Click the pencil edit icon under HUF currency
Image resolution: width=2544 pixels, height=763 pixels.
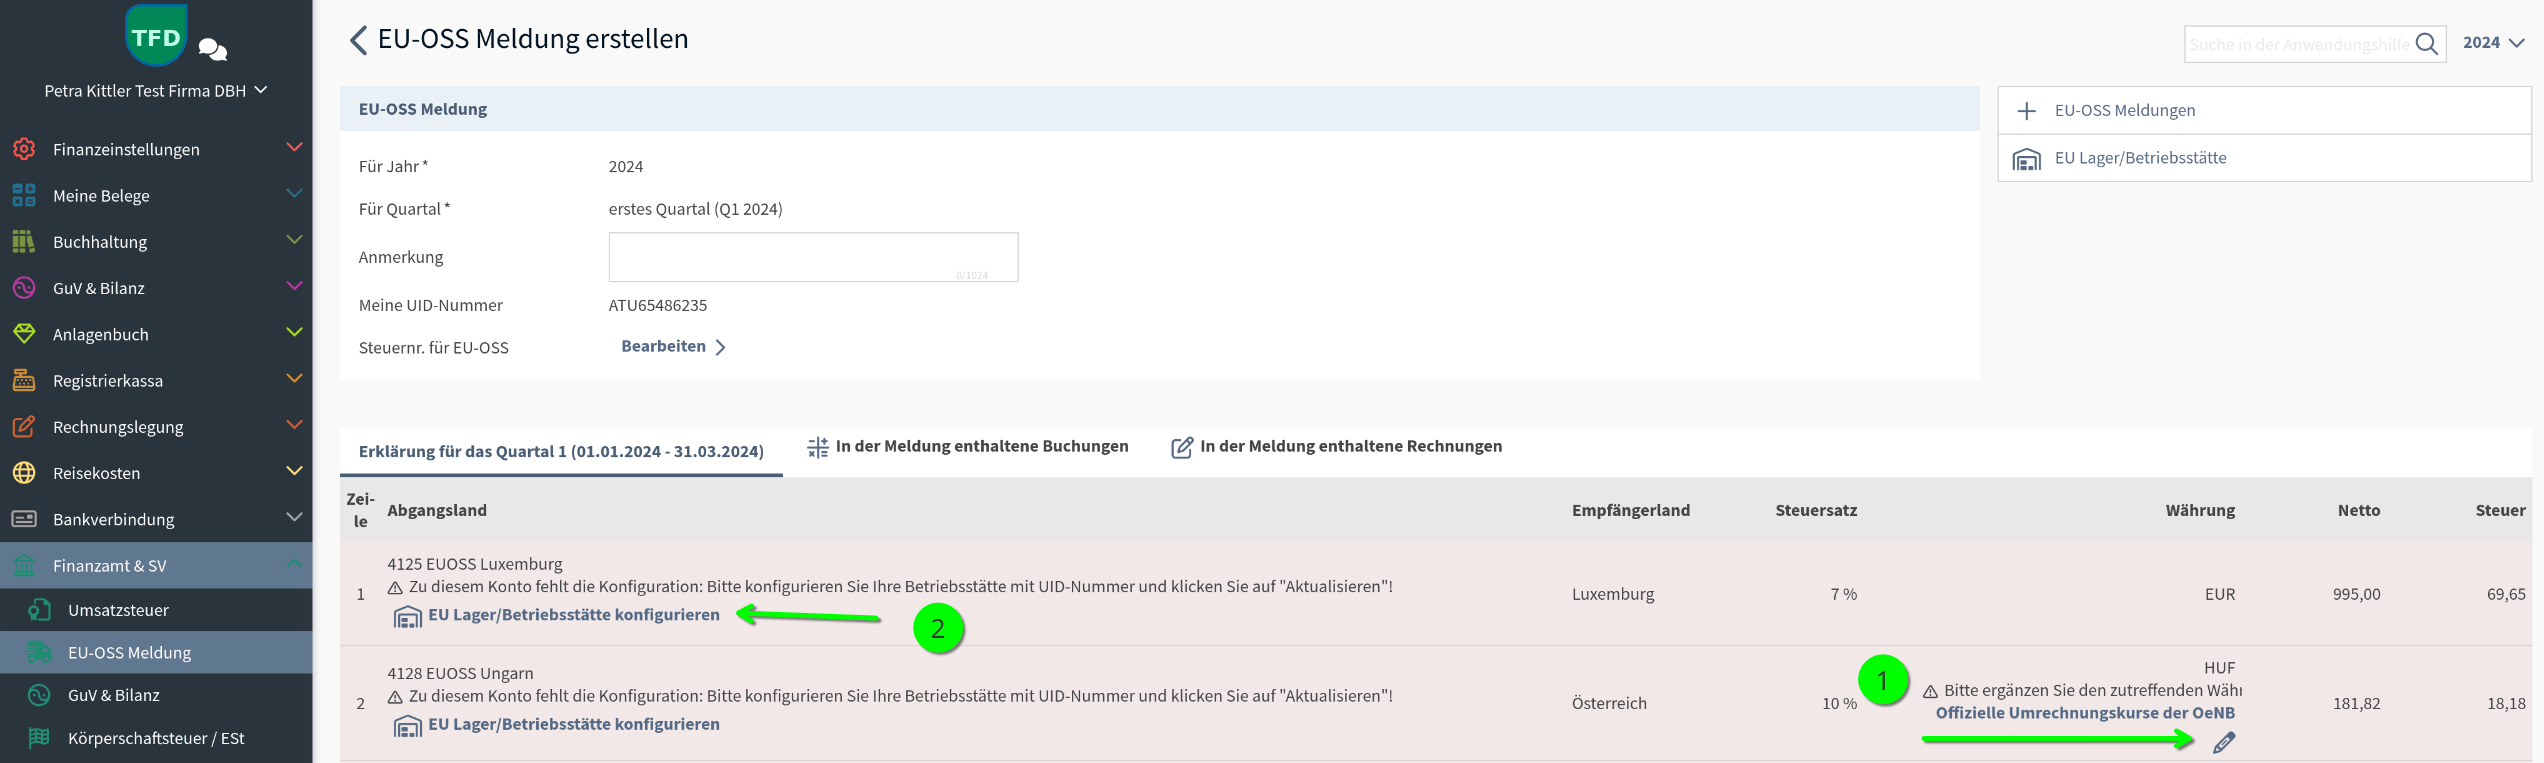pos(2223,743)
